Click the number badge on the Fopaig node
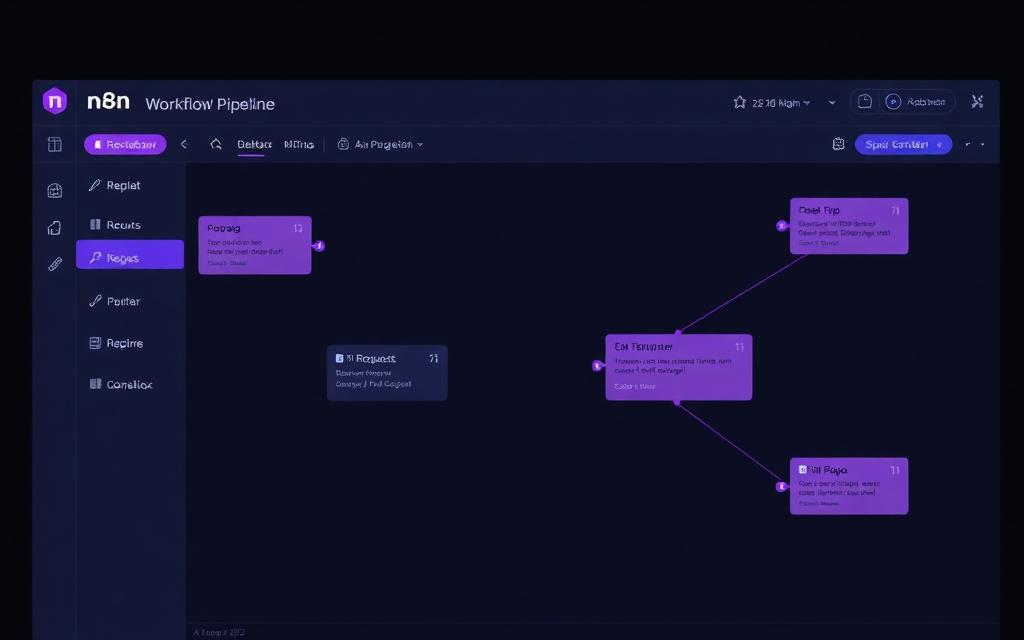Image resolution: width=1024 pixels, height=640 pixels. [x=298, y=229]
